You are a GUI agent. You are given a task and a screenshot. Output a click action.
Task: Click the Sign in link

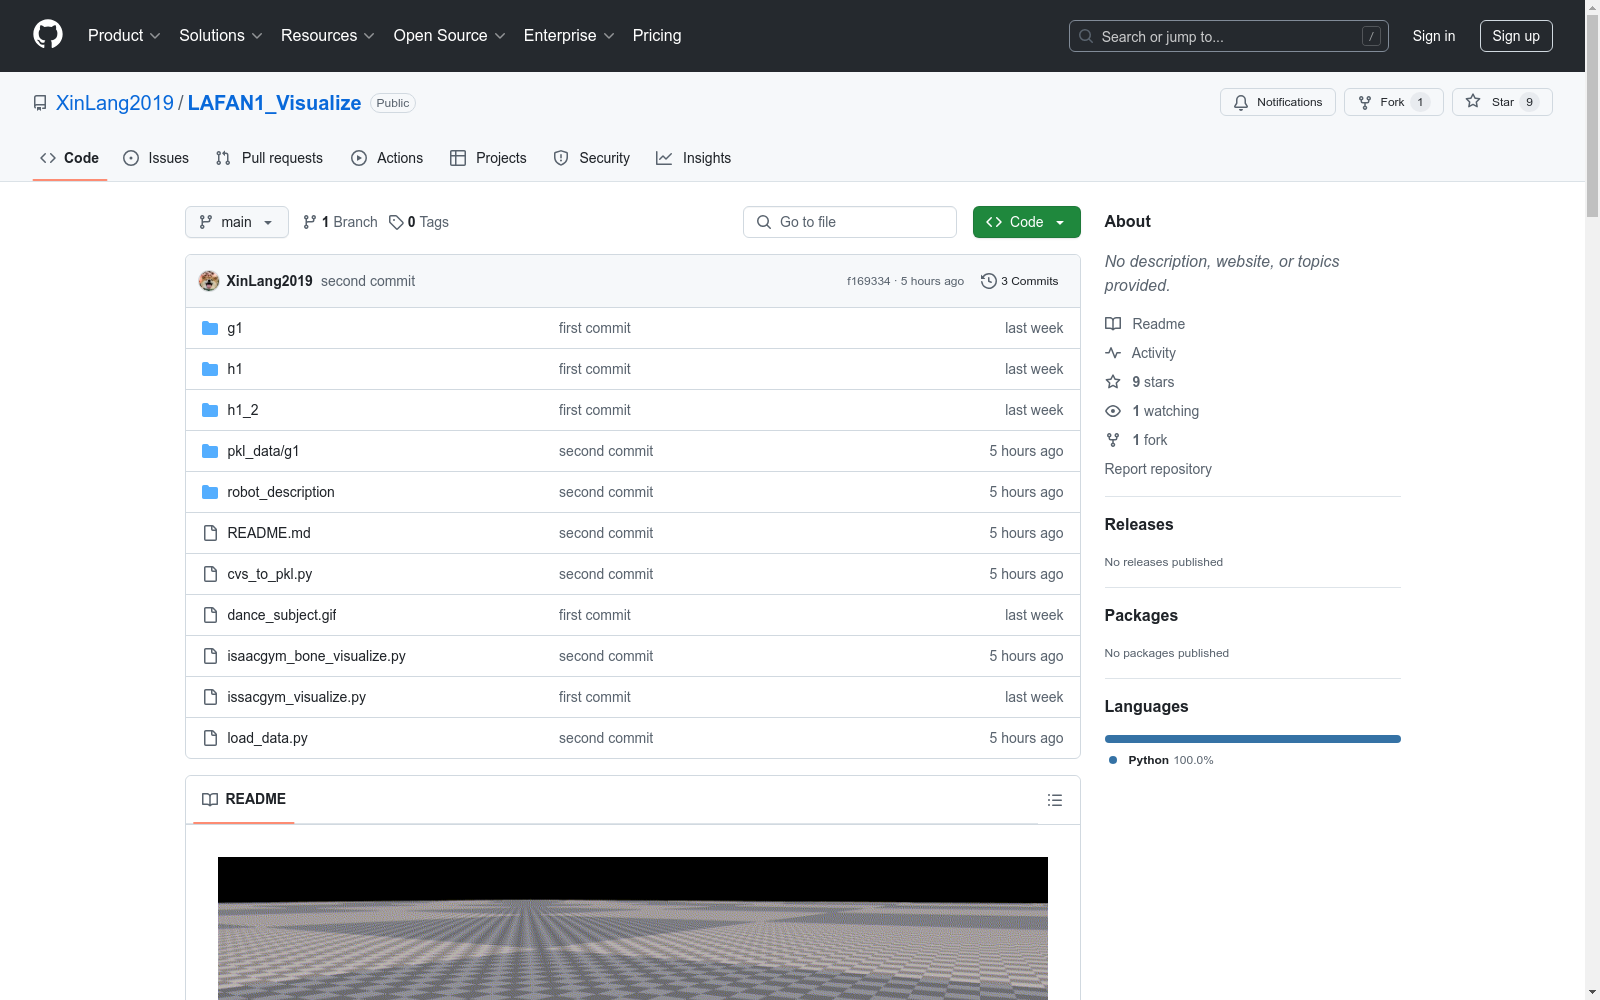pos(1433,36)
